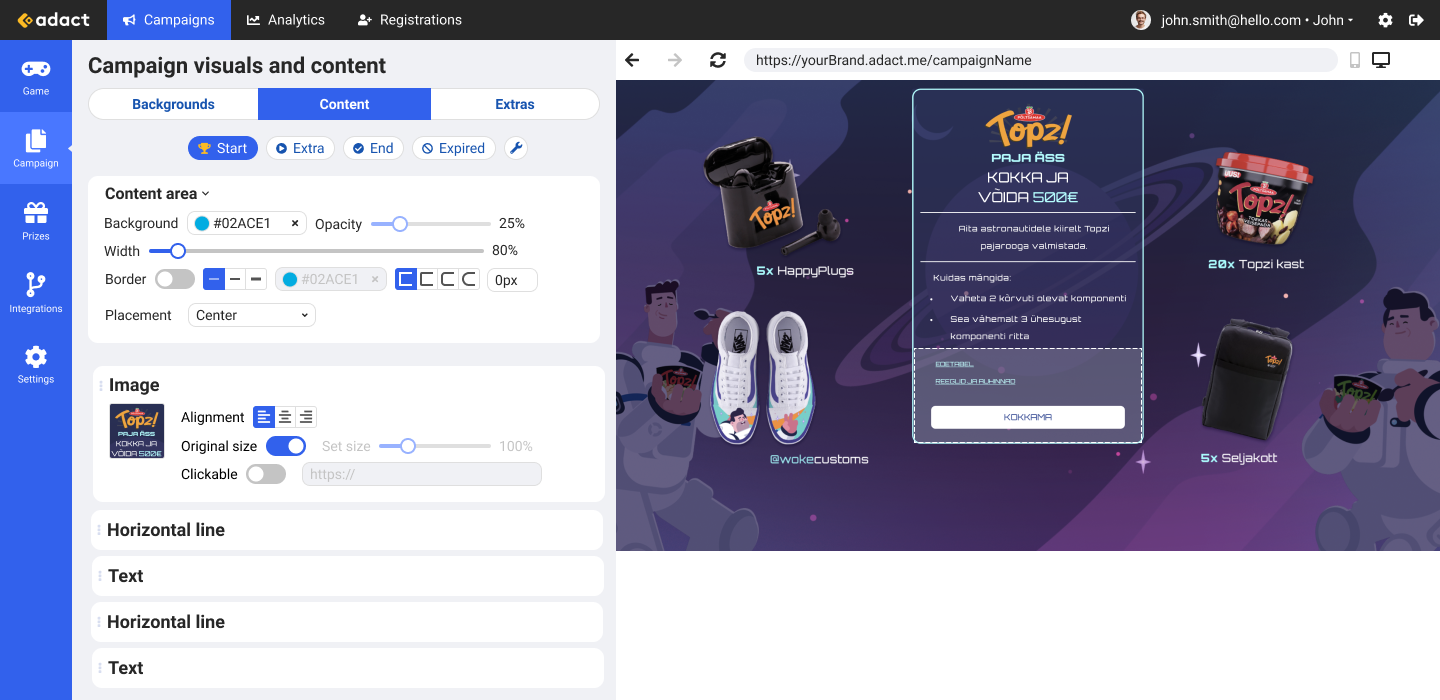Enable the Clickable toggle
This screenshot has height=700, width=1440.
(x=266, y=474)
